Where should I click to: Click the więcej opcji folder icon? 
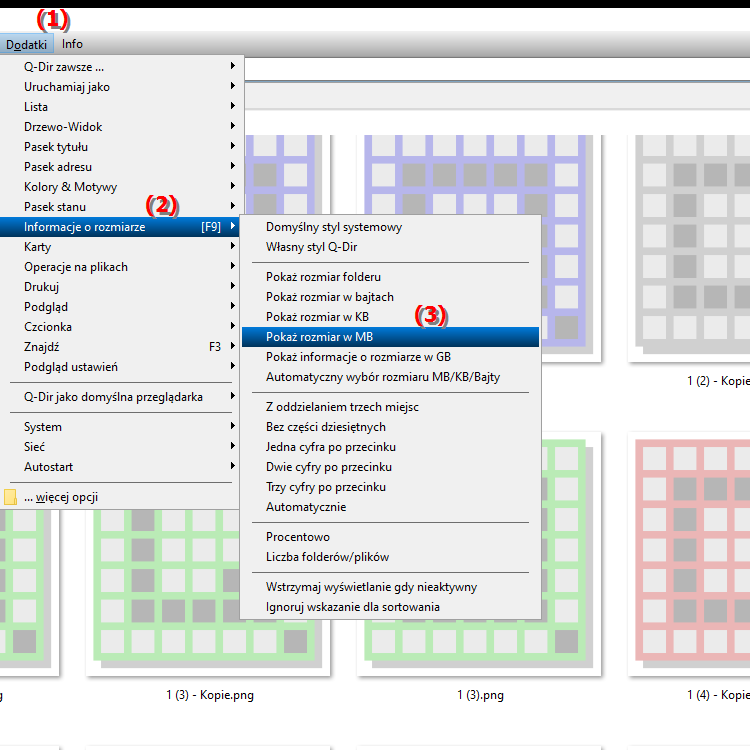(10, 497)
